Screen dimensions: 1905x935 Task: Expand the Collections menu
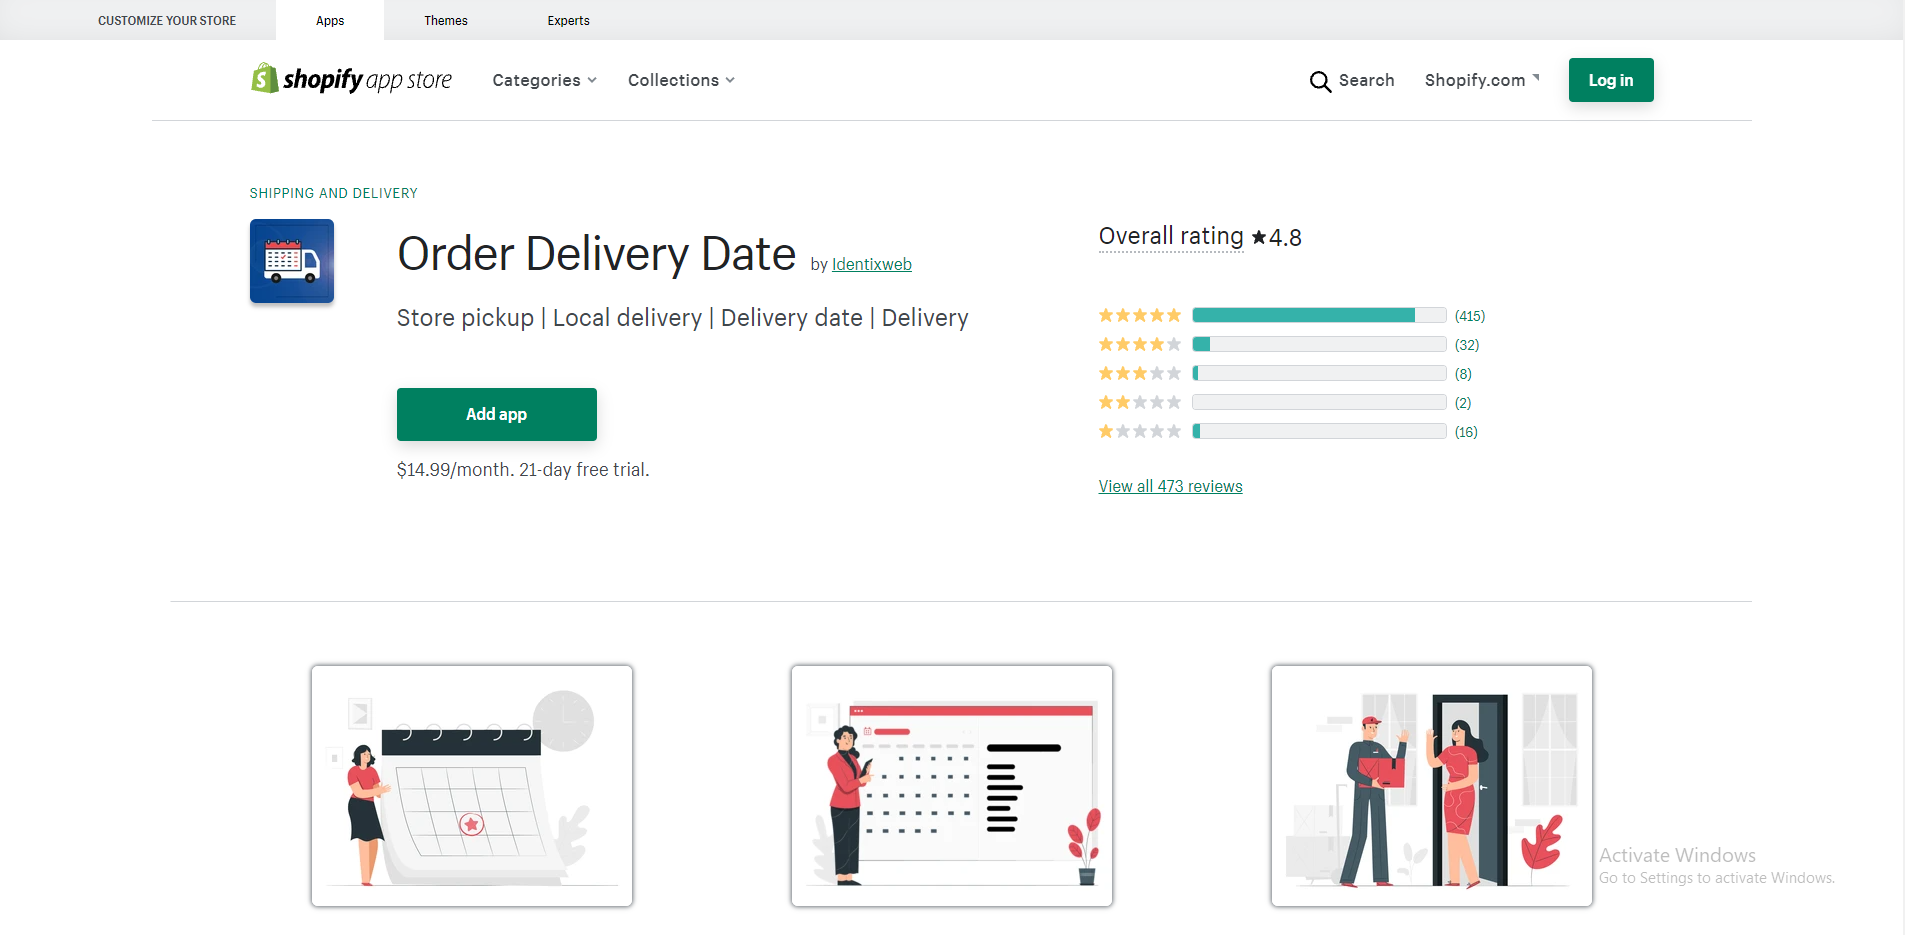(x=680, y=80)
